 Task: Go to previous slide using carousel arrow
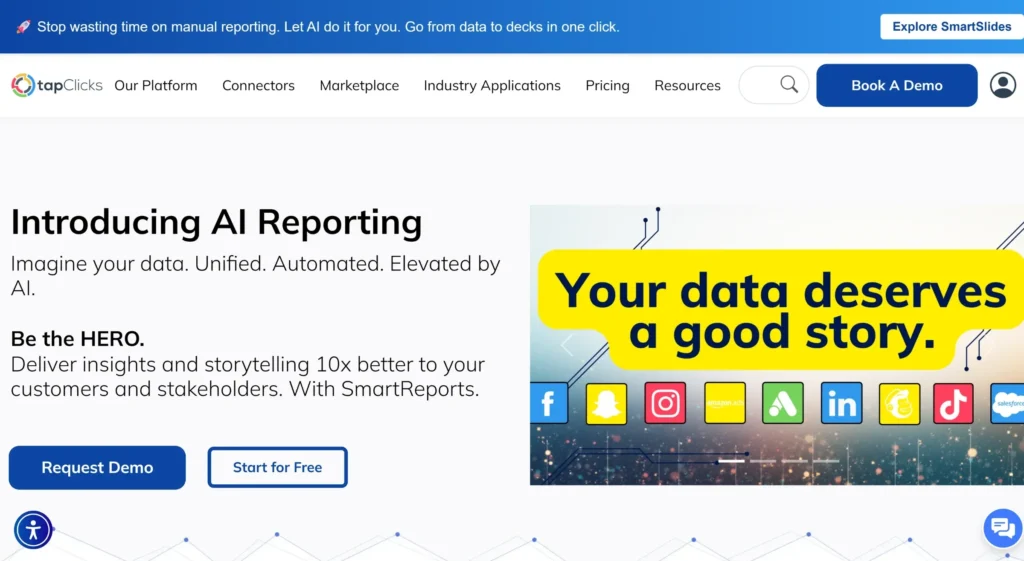point(567,345)
